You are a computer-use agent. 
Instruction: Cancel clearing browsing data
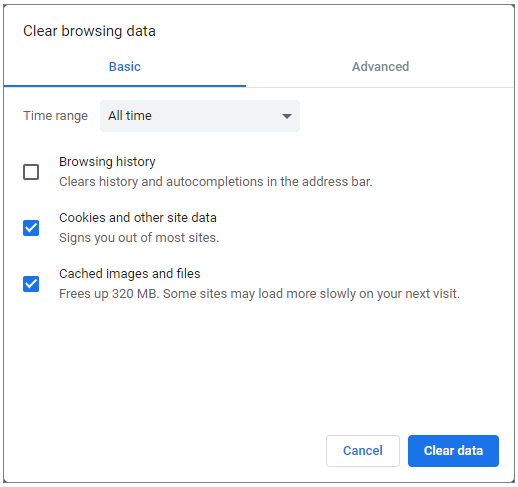pos(363,451)
